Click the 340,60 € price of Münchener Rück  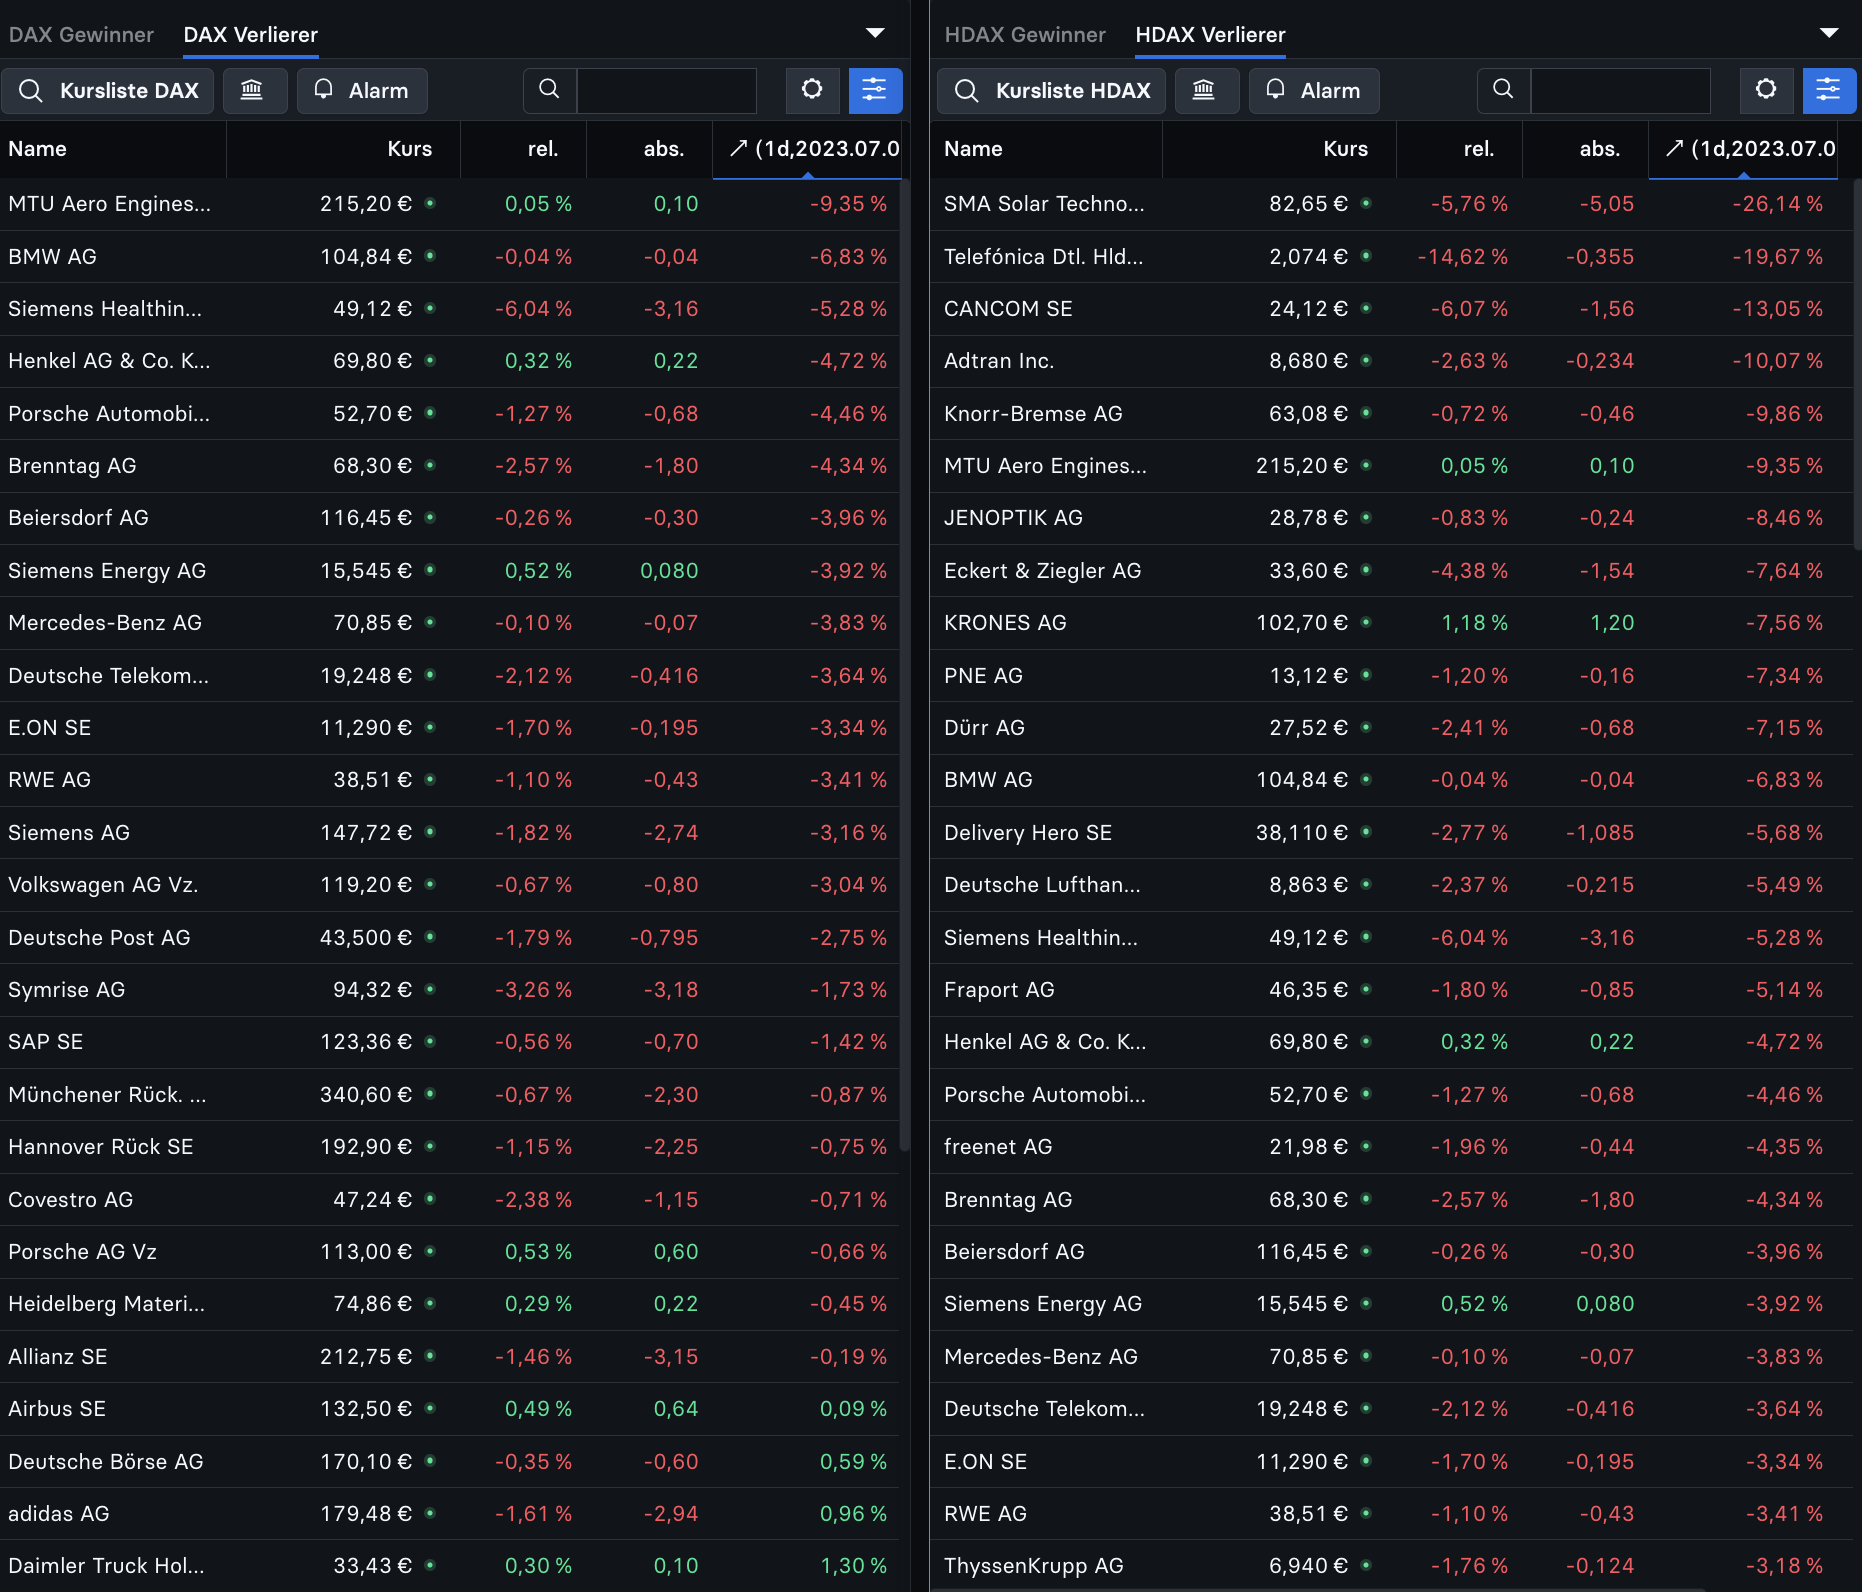366,1094
